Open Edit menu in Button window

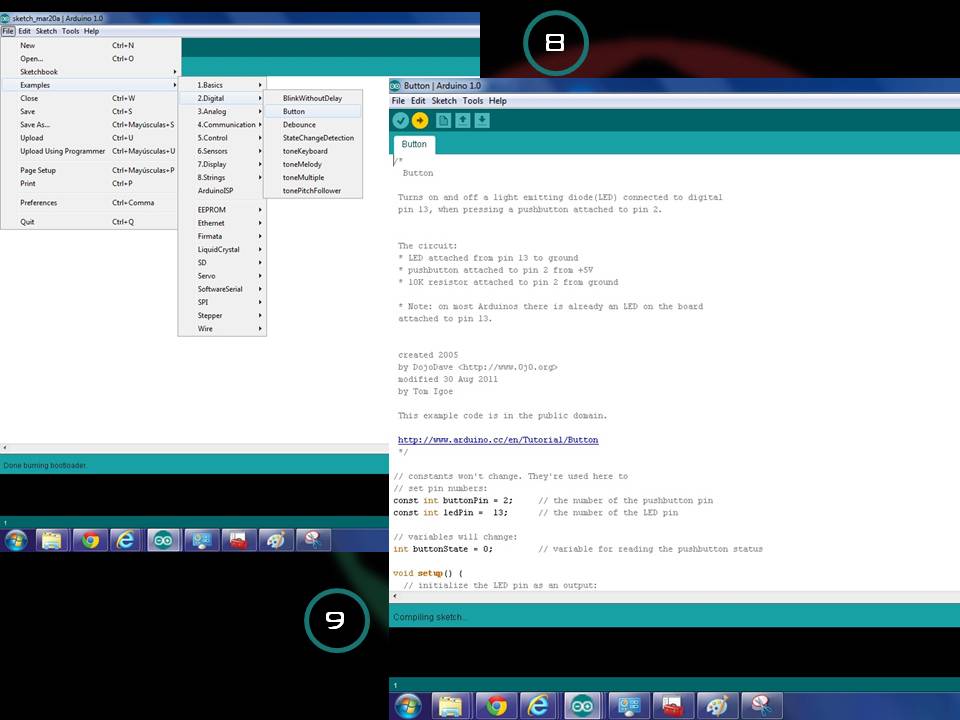click(x=418, y=101)
